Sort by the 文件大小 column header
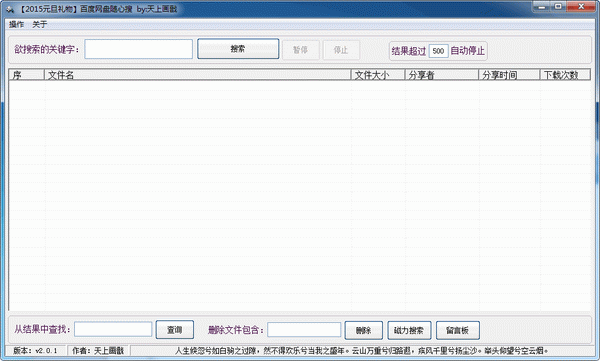Viewport: 600px width, 361px height. click(378, 75)
